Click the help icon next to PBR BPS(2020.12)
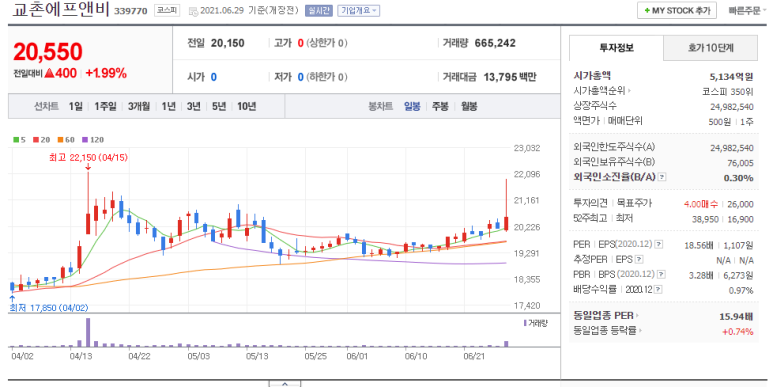This screenshot has width=773, height=387. pos(661,275)
